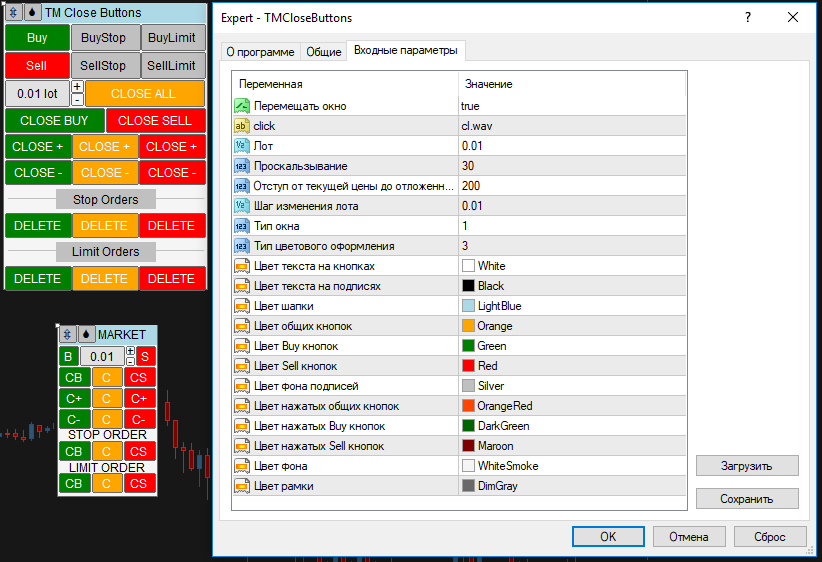Viewport: 822px width, 562px height.
Task: Click the BuyStop button
Action: (x=105, y=38)
